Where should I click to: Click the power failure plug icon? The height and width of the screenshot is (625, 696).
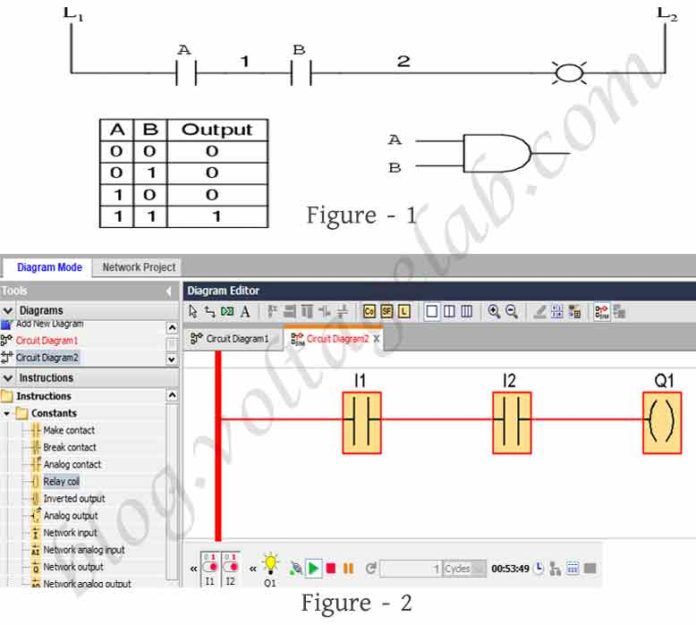(x=296, y=568)
